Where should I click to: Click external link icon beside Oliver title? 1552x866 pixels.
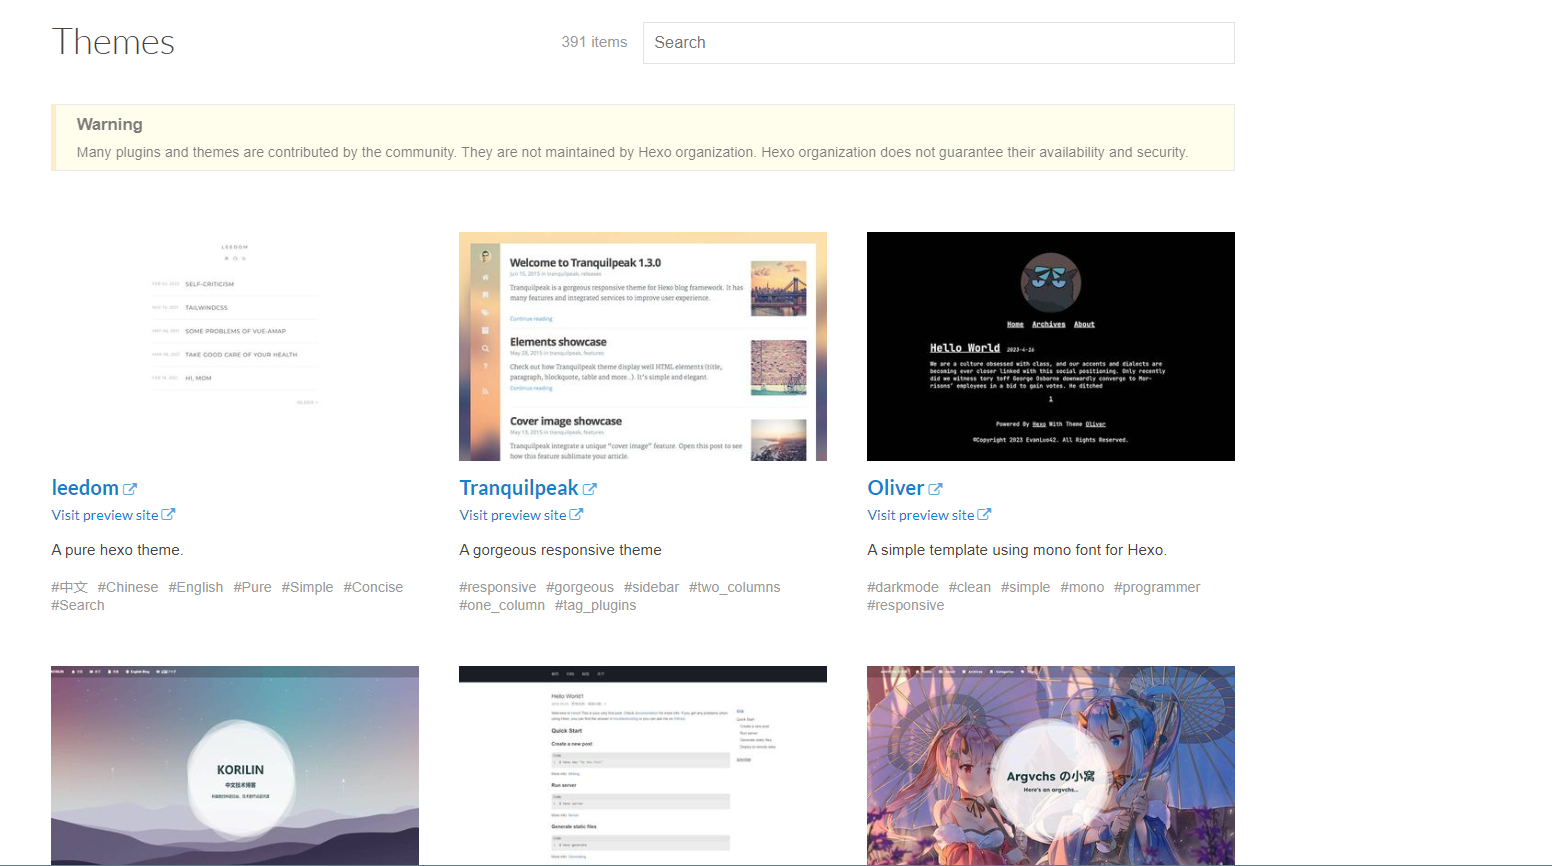[x=935, y=489]
